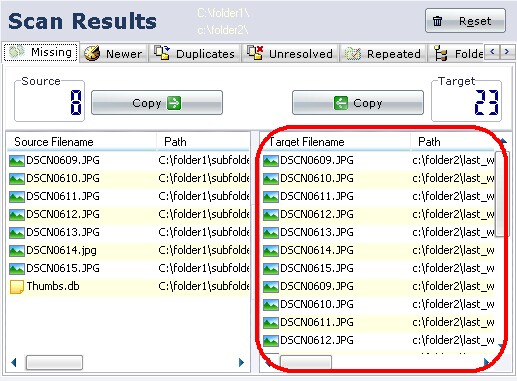The width and height of the screenshot is (517, 381).
Task: Select DSCN0614.jpg in source list
Action: (x=61, y=250)
